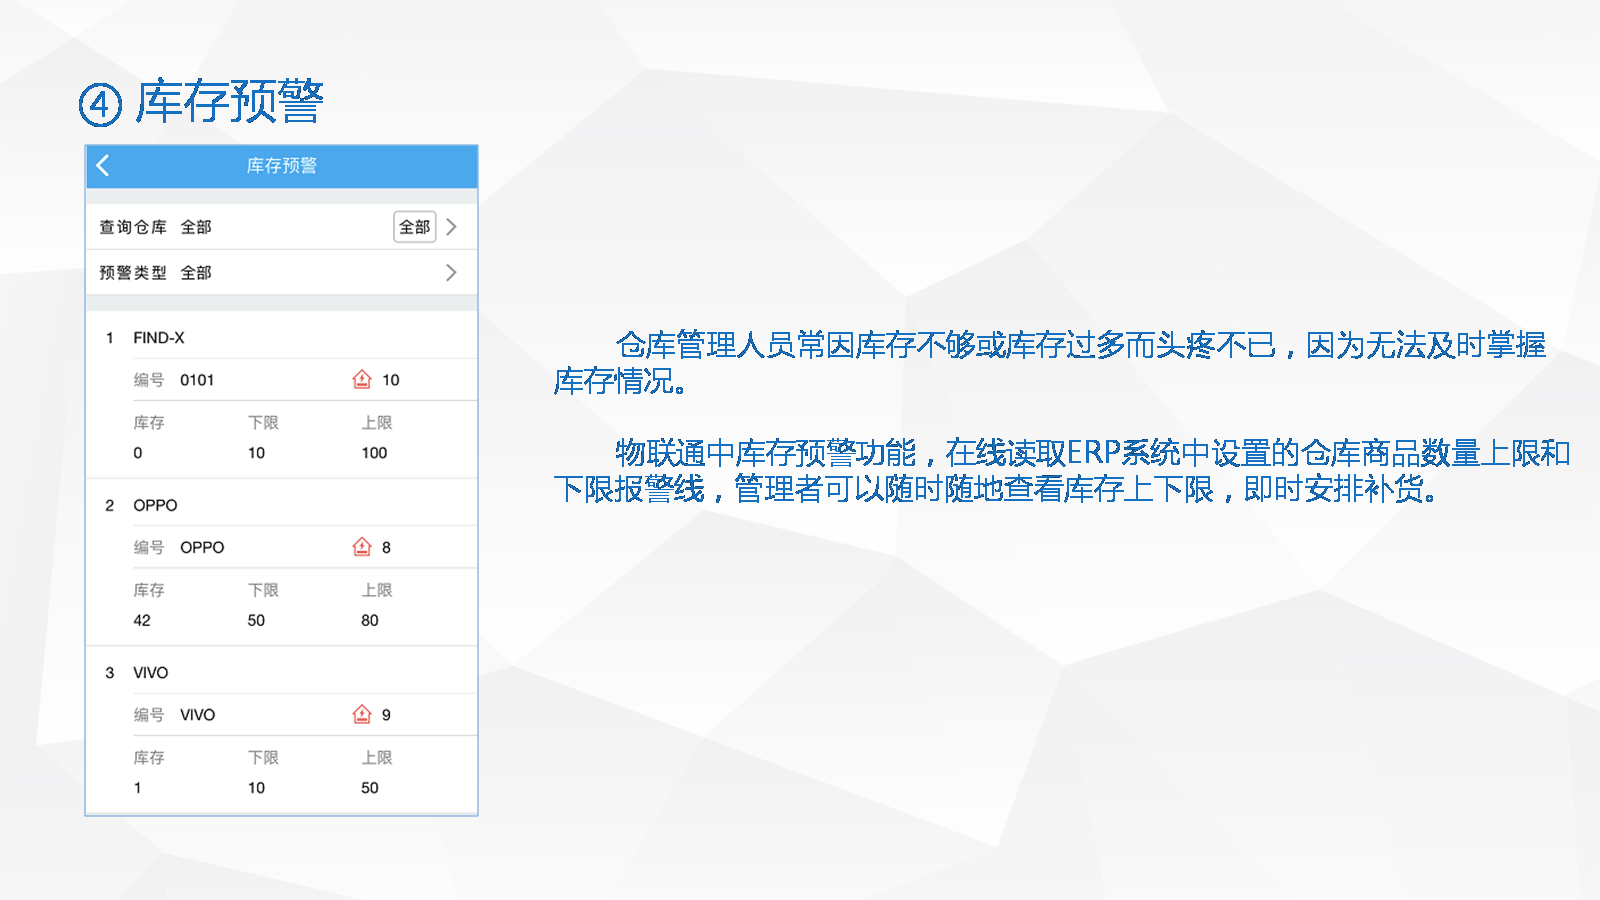Expand the 查询仓库 chevron arrow
This screenshot has width=1600, height=900.
tap(452, 227)
